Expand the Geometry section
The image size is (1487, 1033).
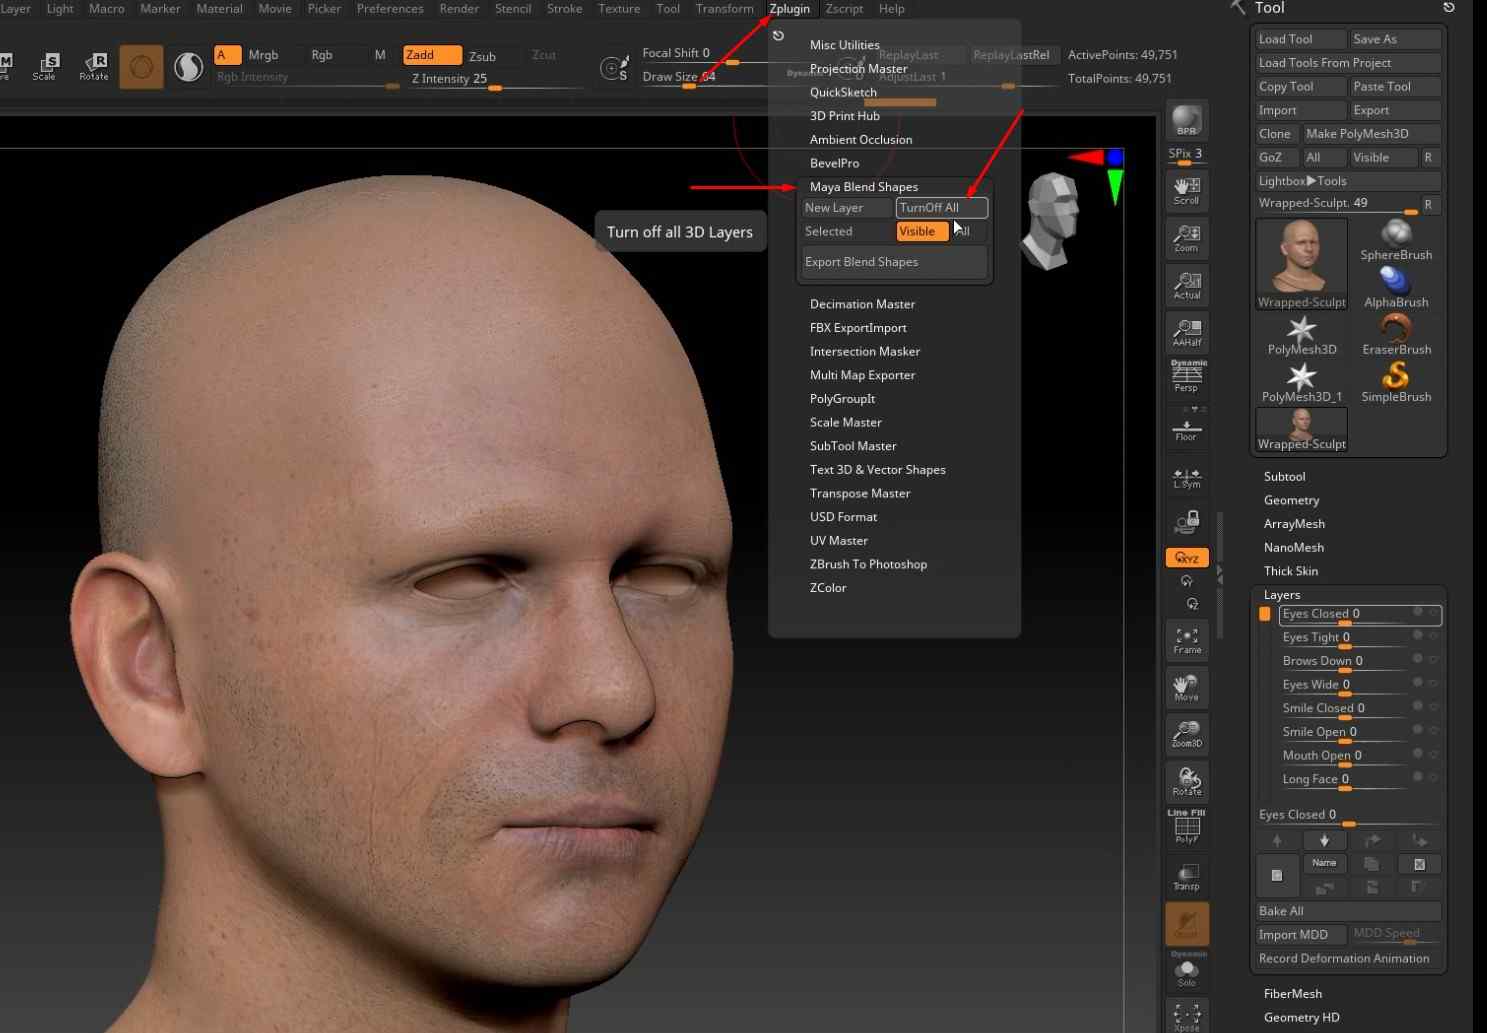(1291, 500)
